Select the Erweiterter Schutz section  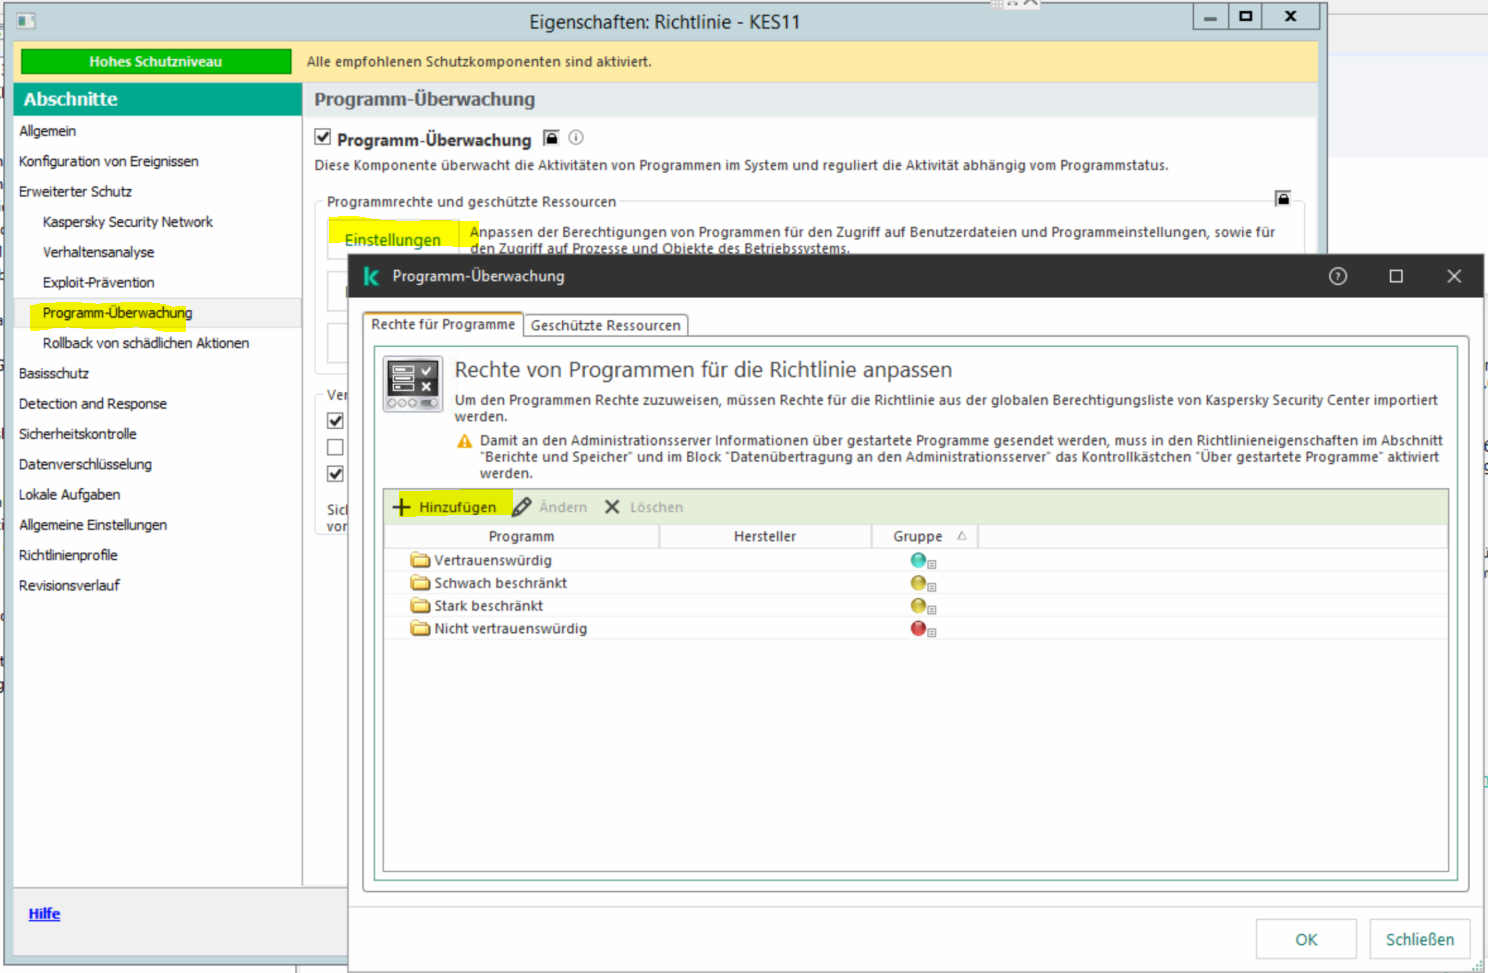coord(75,191)
